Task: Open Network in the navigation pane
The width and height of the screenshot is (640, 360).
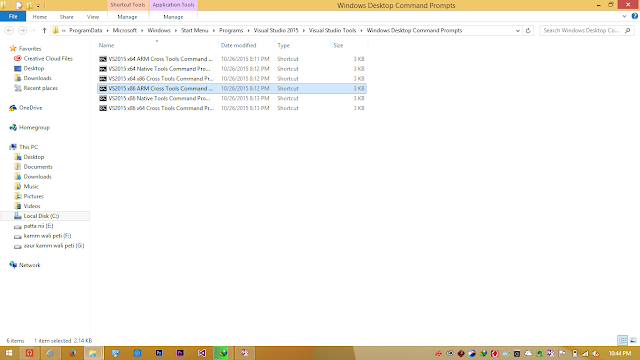Action: point(29,265)
